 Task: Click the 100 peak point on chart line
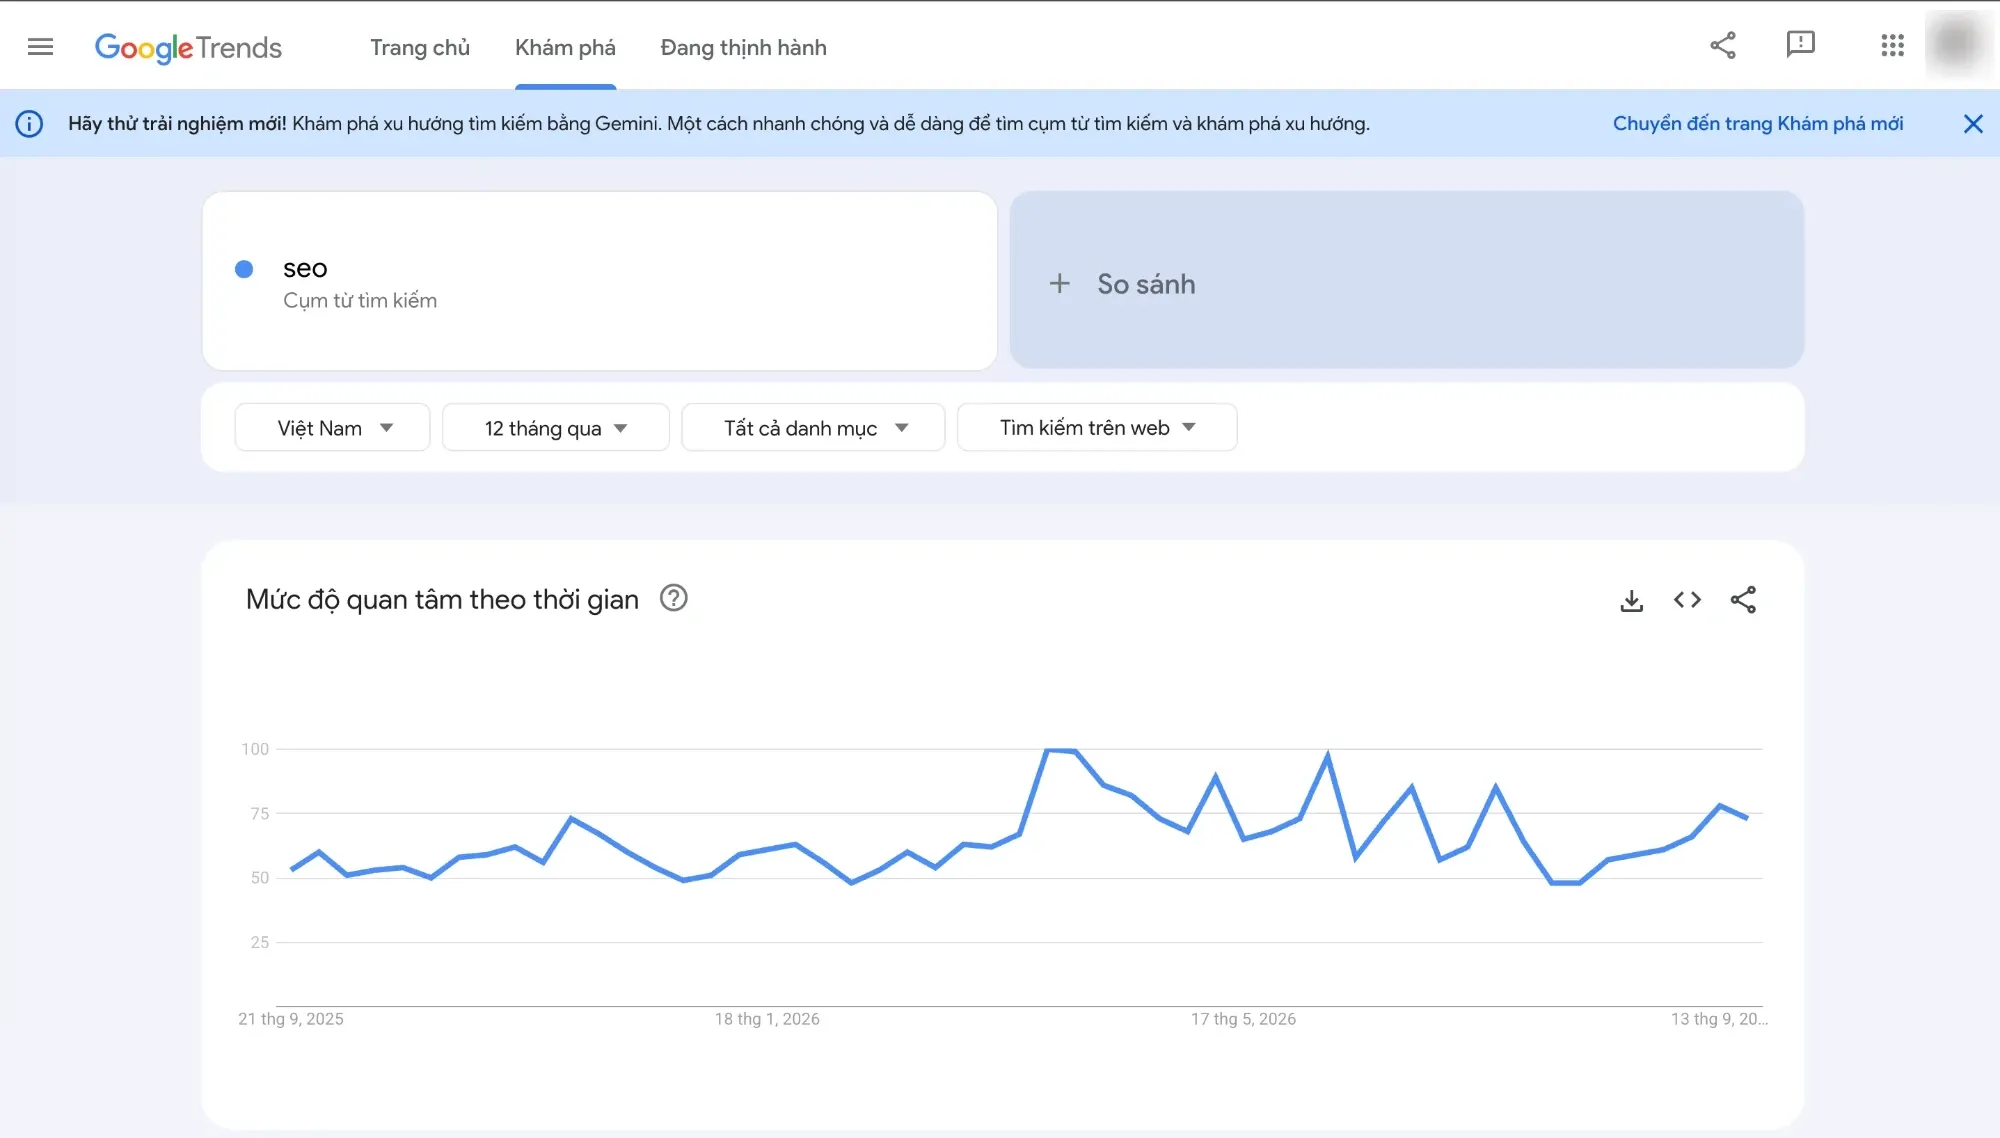pyautogui.click(x=1047, y=750)
